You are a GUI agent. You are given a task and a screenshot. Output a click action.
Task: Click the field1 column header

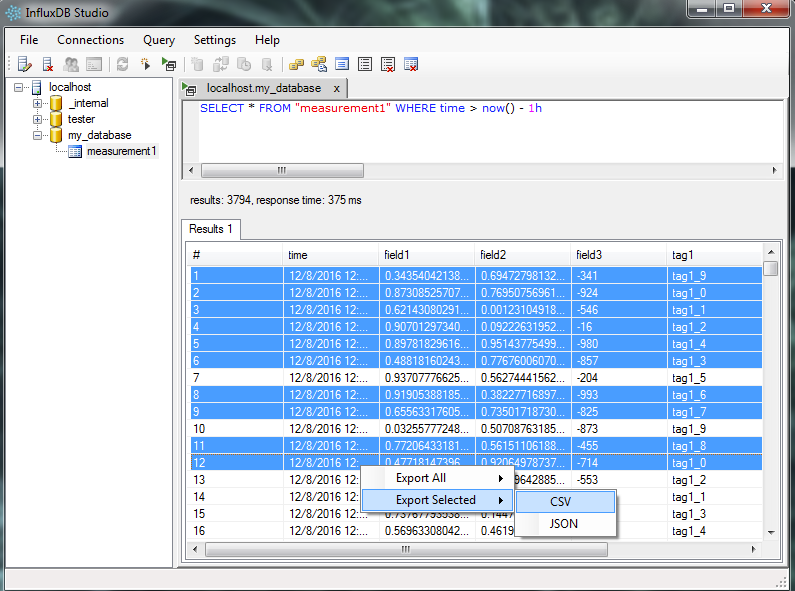click(x=426, y=255)
